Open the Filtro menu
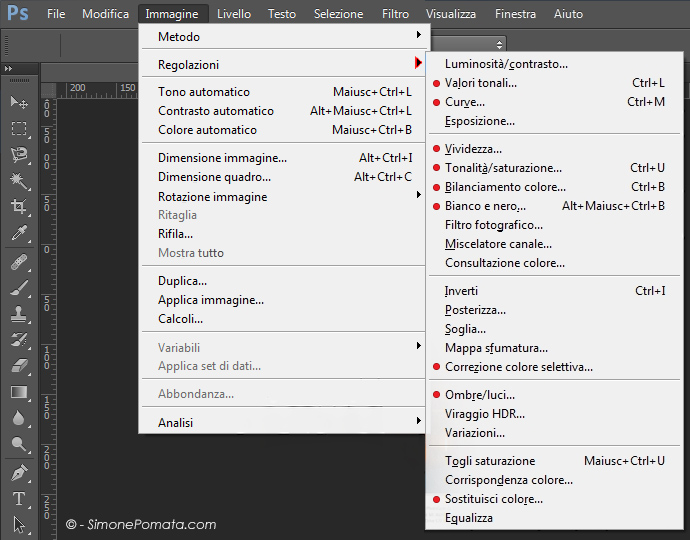690x540 pixels. [395, 14]
